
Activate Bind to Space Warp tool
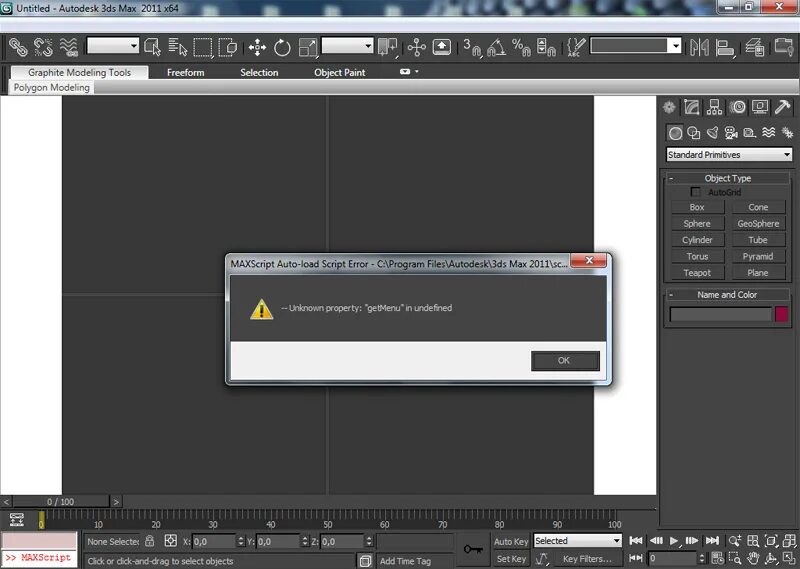coord(69,47)
